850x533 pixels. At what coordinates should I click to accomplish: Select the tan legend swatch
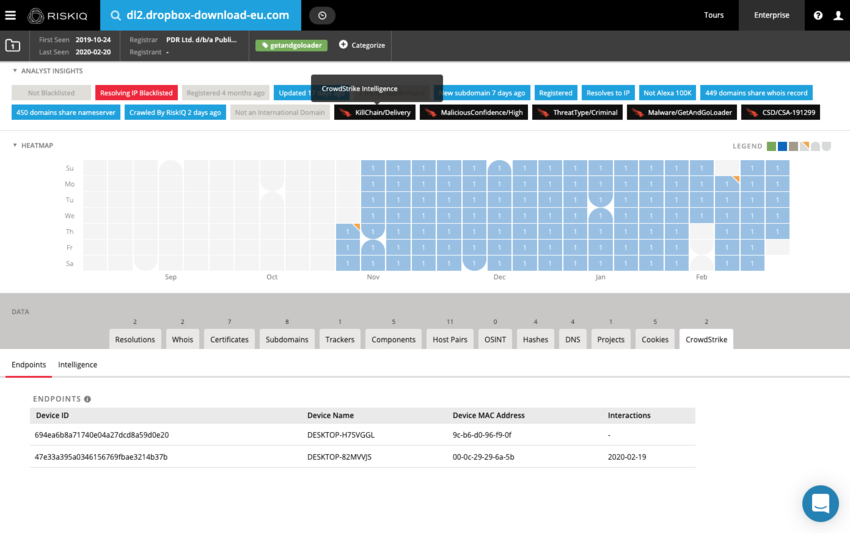click(x=794, y=146)
